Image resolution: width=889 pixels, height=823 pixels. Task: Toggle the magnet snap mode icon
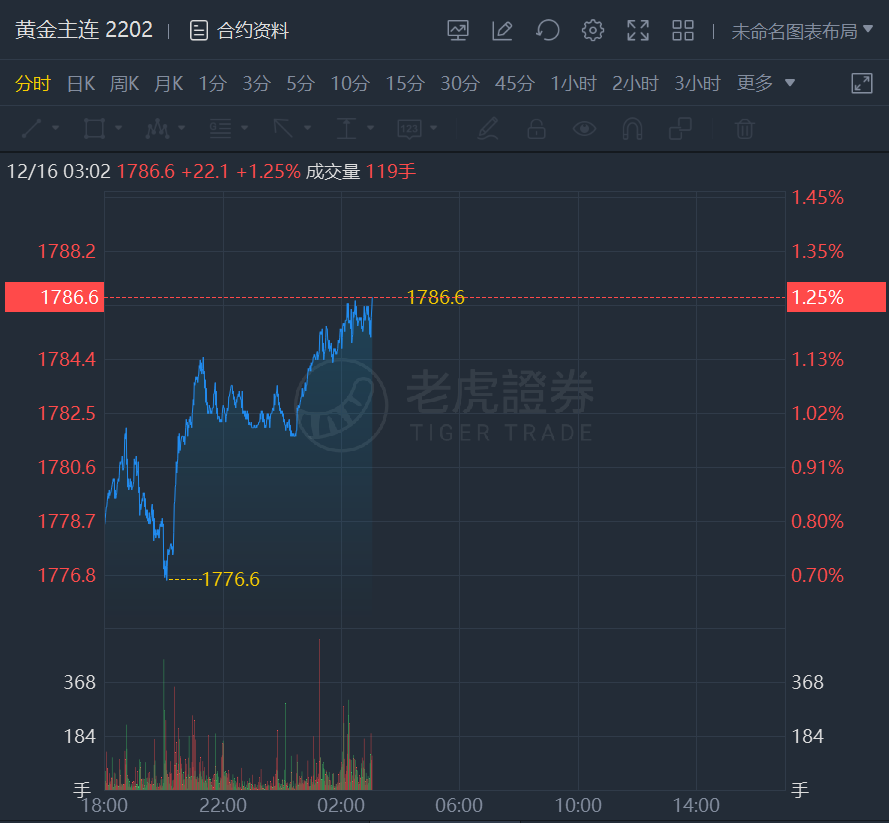[632, 129]
